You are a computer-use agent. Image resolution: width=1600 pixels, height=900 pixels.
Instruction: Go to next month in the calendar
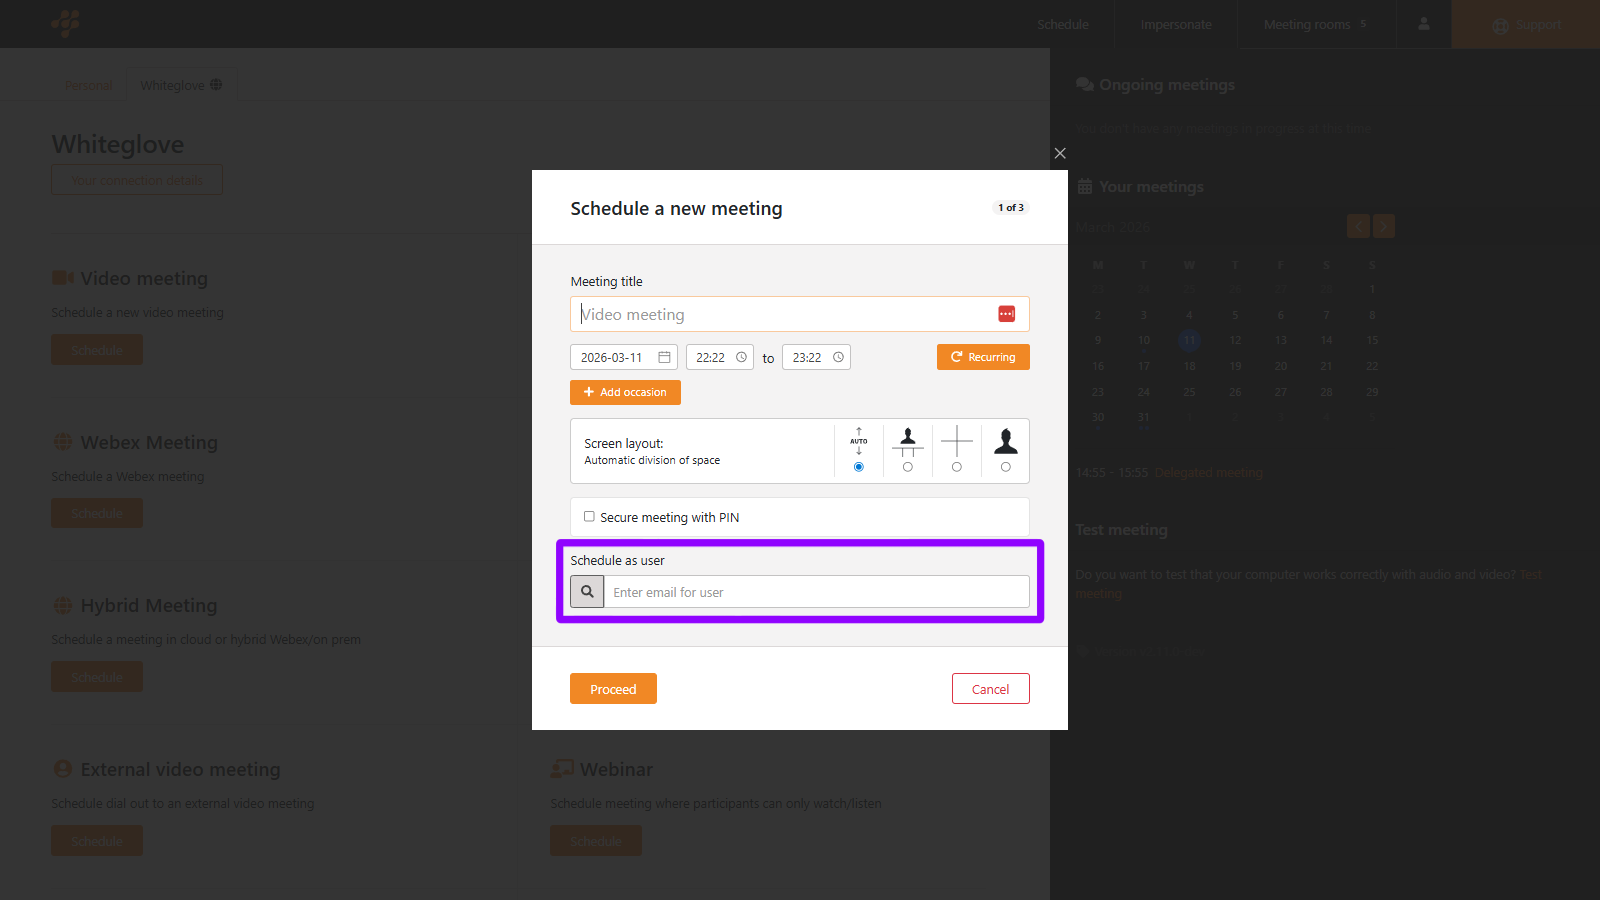tap(1383, 226)
